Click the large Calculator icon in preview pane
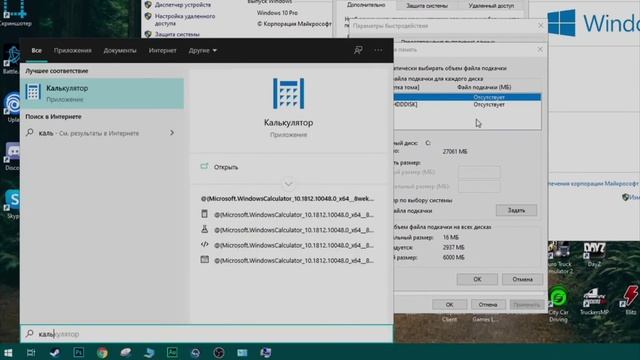The image size is (640, 360). click(289, 93)
